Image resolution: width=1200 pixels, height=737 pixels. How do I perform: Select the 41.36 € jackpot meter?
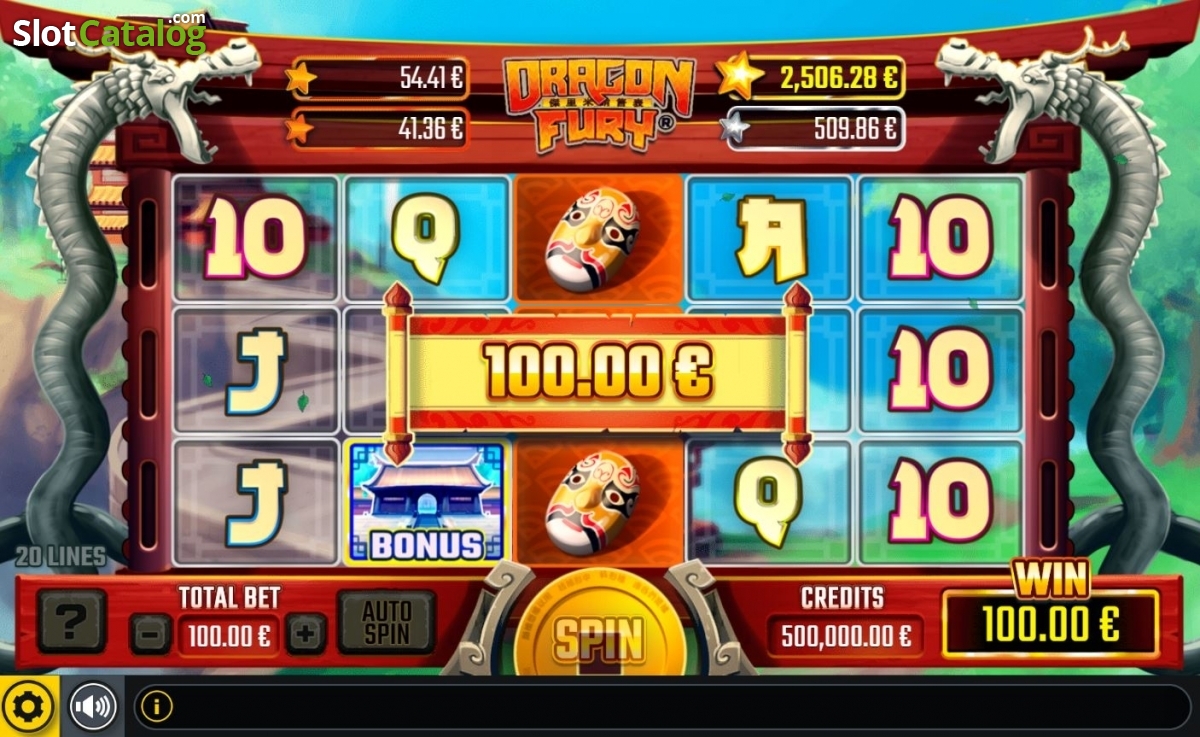point(378,128)
